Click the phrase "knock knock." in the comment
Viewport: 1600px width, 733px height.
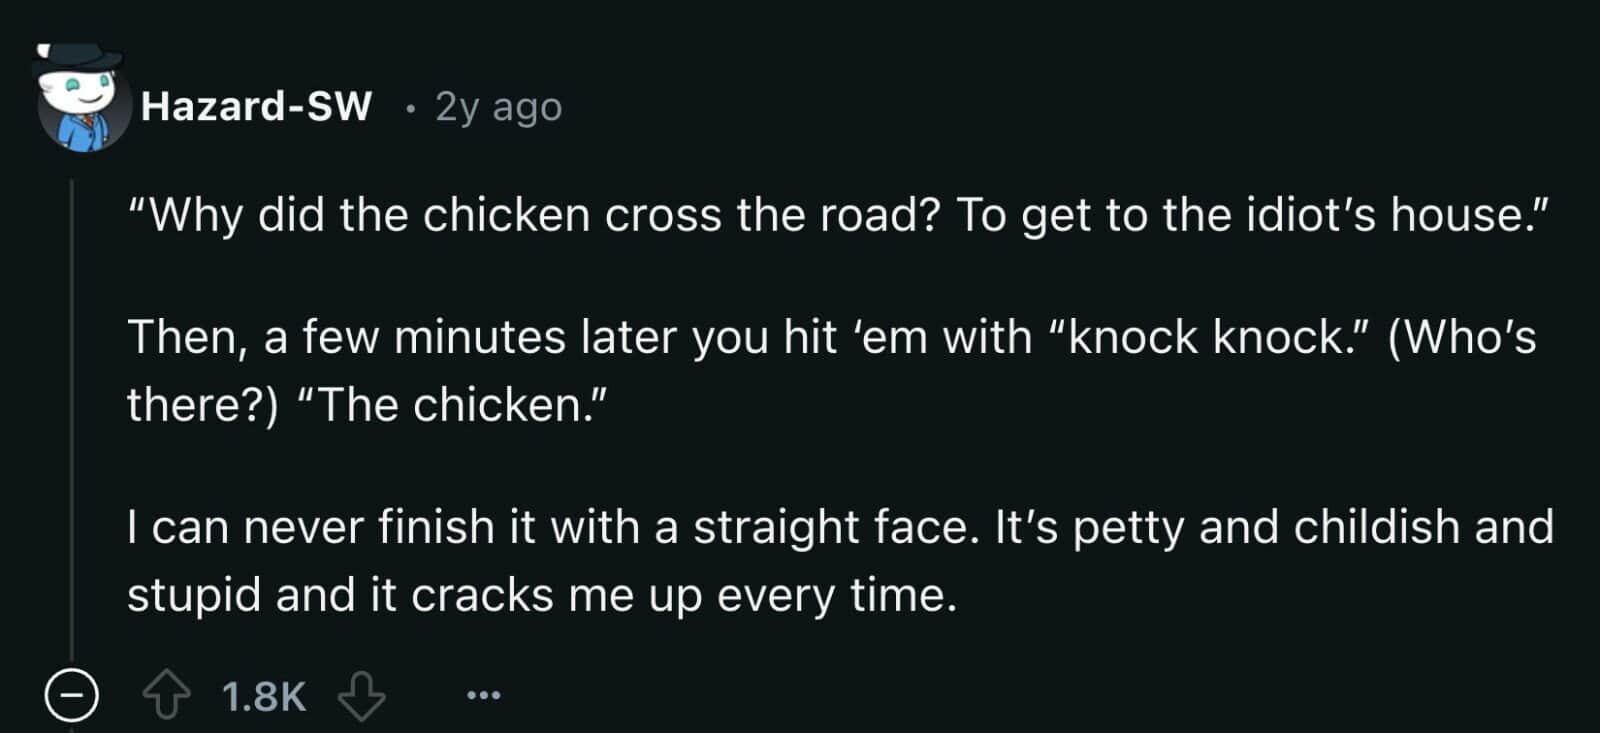coord(1208,337)
